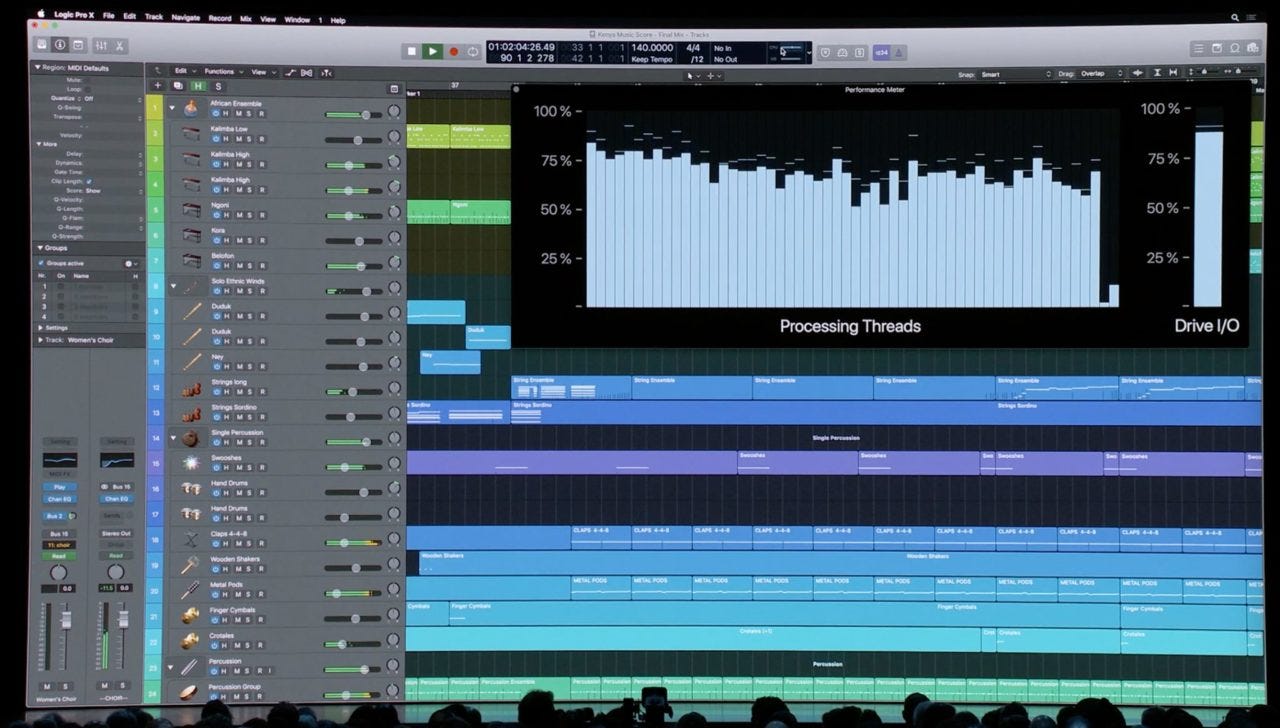Click the plus icon to add a new track
Image resolution: width=1280 pixels, height=728 pixels.
[x=157, y=86]
